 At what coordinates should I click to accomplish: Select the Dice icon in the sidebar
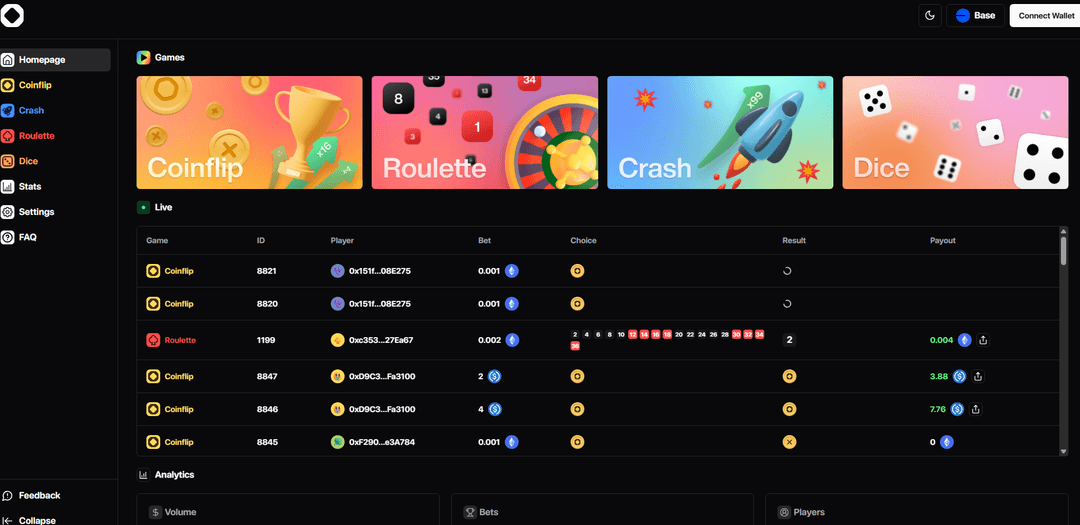tap(8, 161)
